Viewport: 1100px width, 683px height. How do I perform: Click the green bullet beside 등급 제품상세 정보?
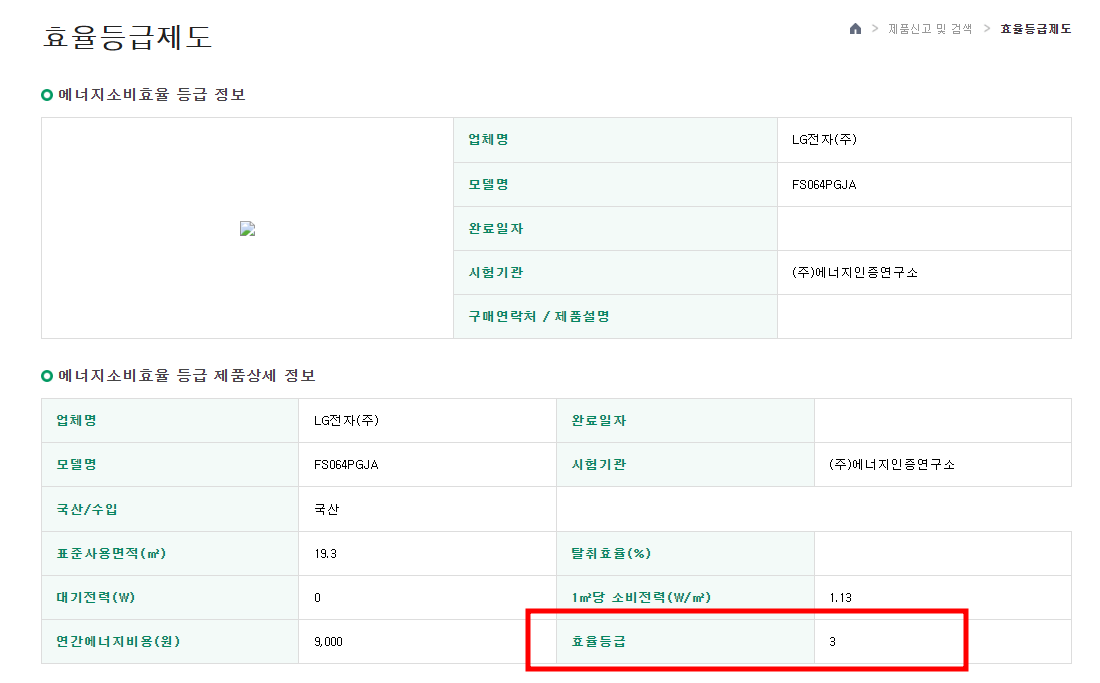[x=44, y=376]
